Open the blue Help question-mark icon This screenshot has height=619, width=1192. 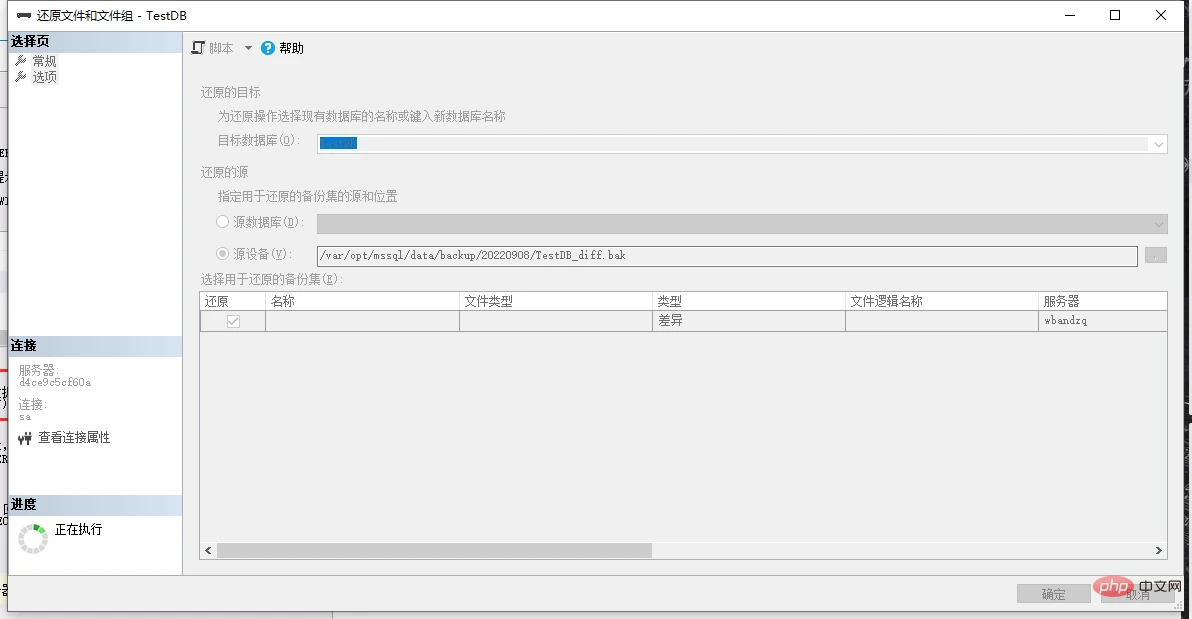tap(268, 48)
